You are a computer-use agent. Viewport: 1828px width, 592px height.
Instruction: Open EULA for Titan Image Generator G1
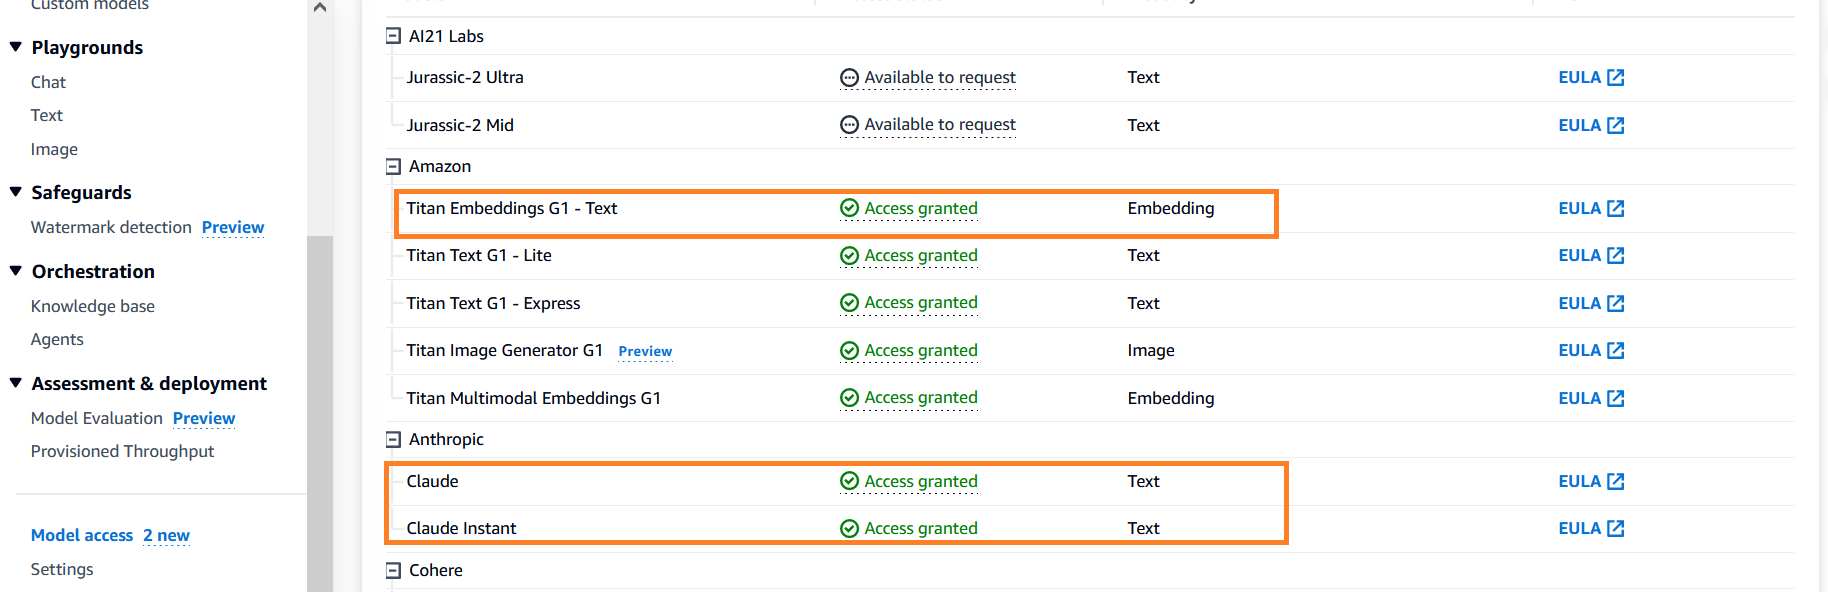(x=1591, y=350)
